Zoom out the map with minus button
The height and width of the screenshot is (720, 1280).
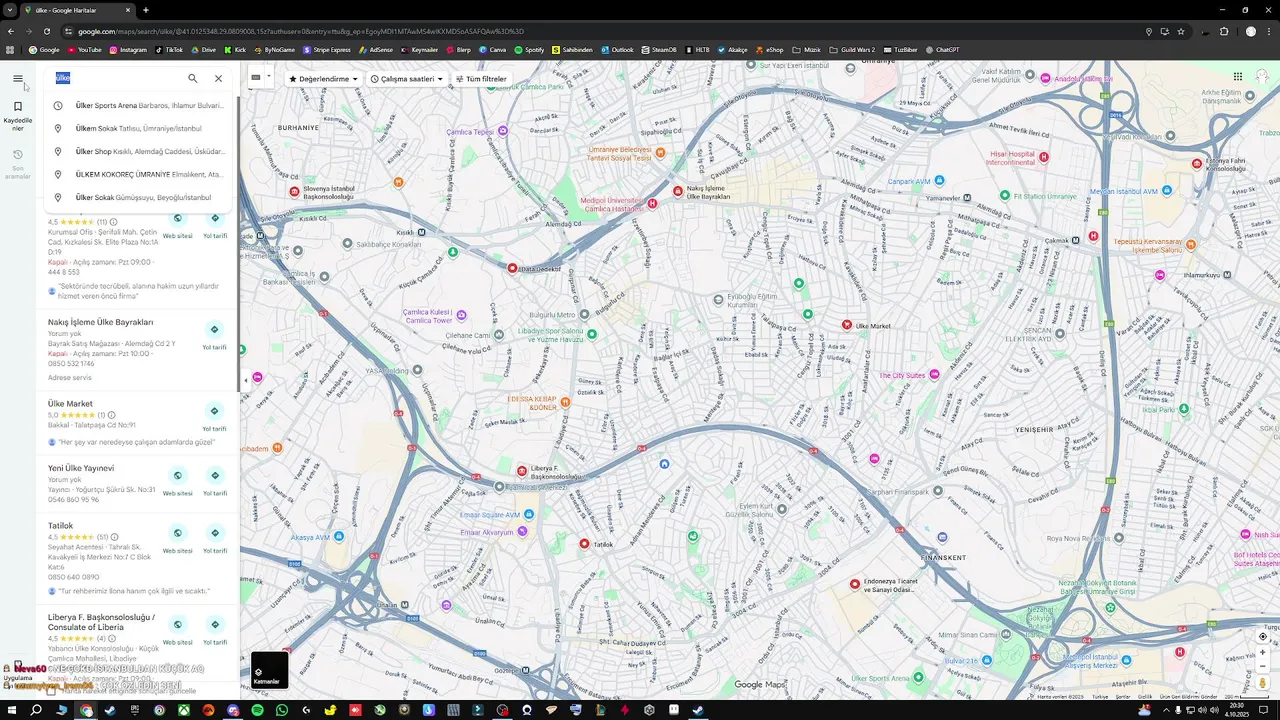pos(1263,666)
